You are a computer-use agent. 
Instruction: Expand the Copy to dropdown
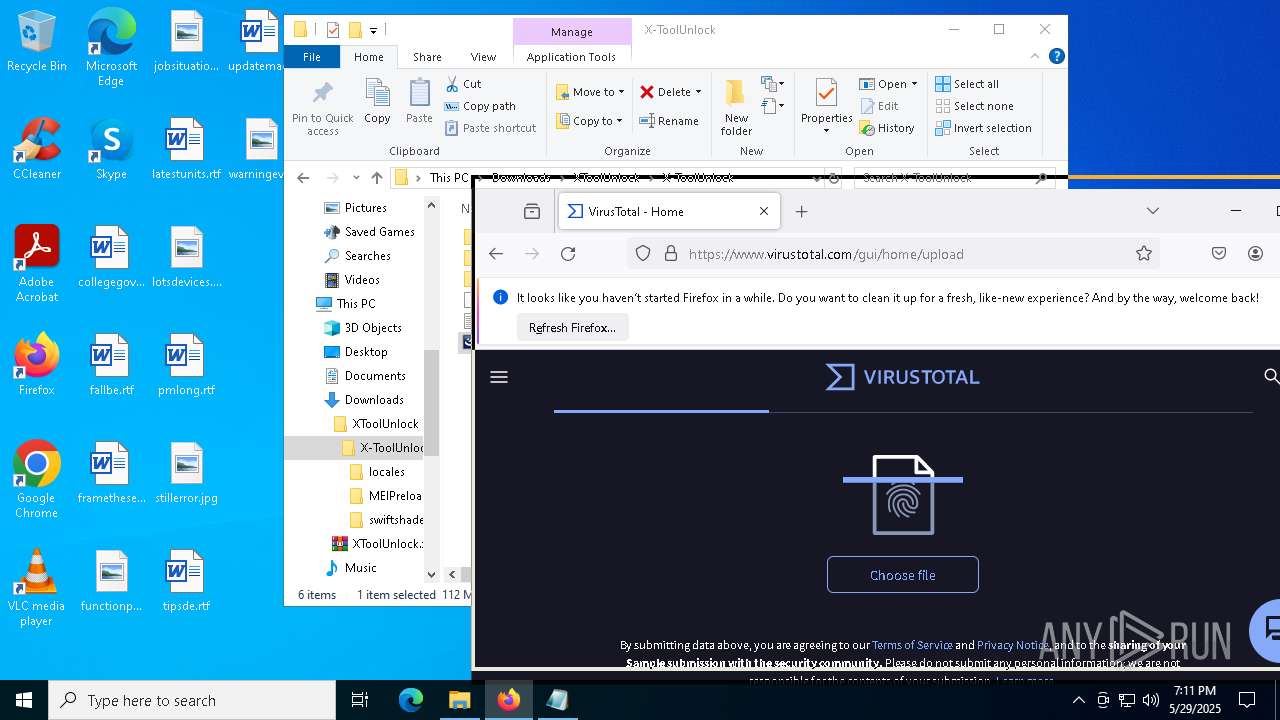point(619,121)
